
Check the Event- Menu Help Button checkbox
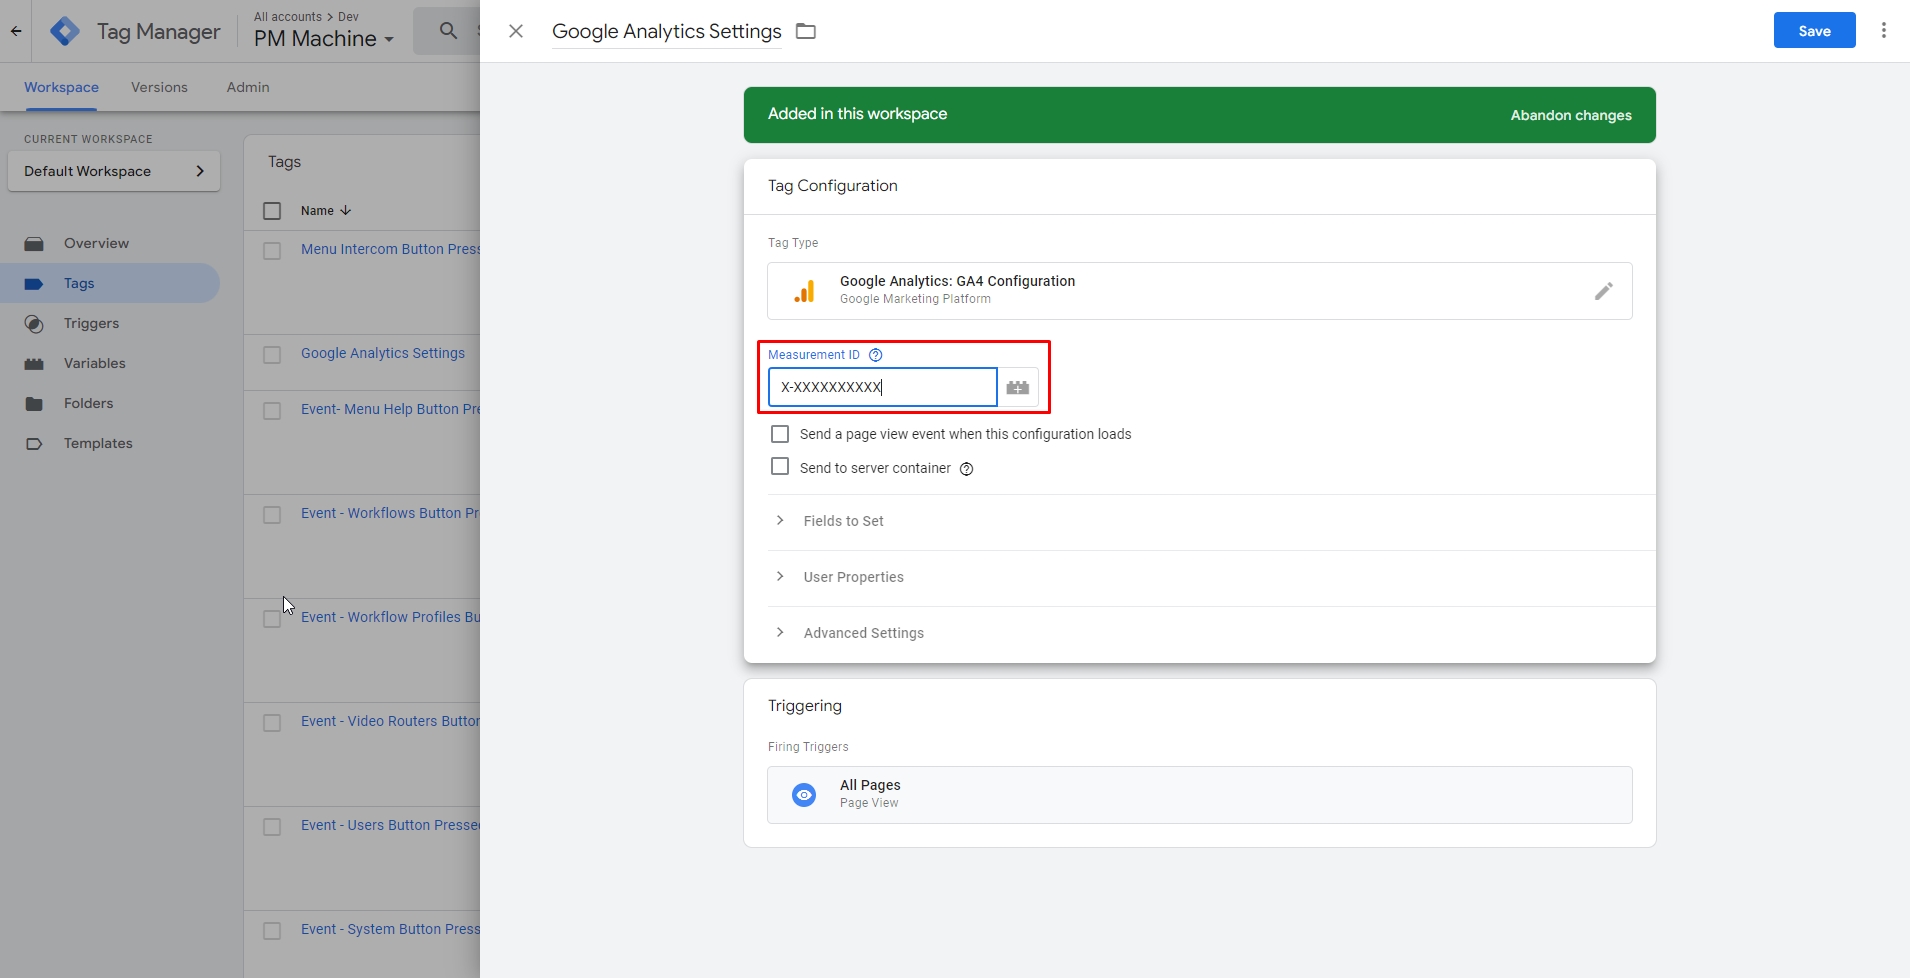(272, 410)
